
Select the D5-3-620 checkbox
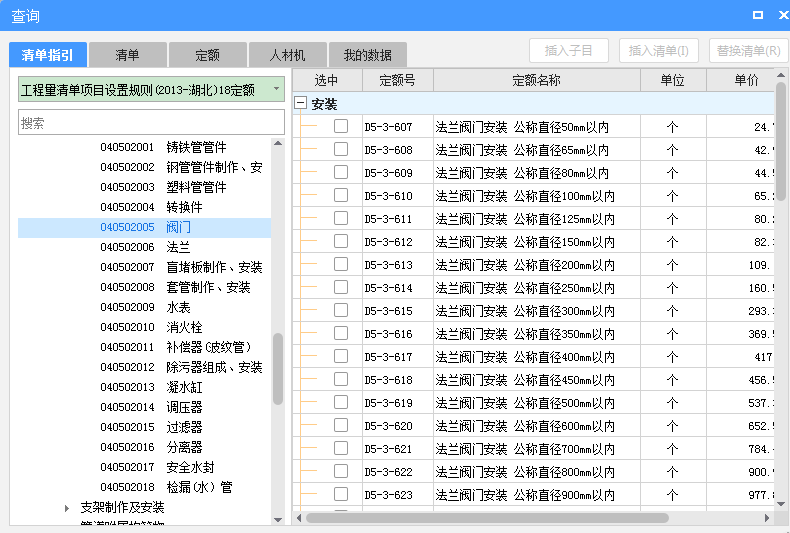[x=341, y=425]
